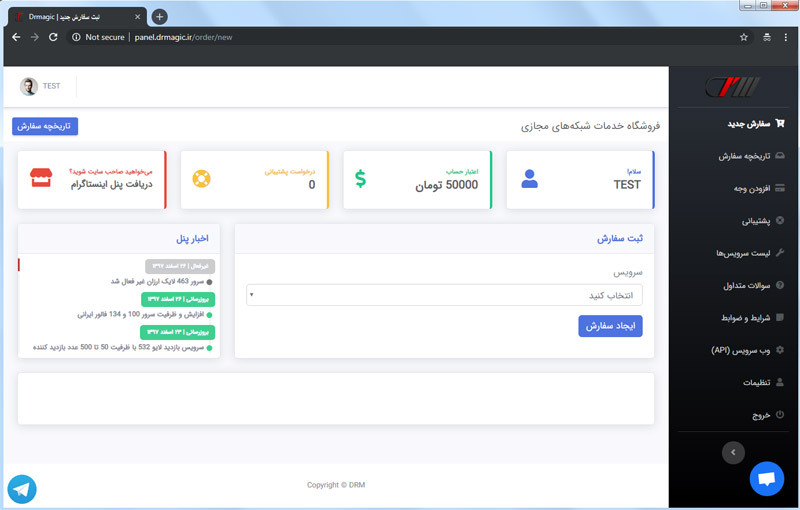
Task: Click the Drmagic logo in sidebar
Action: pyautogui.click(x=733, y=87)
